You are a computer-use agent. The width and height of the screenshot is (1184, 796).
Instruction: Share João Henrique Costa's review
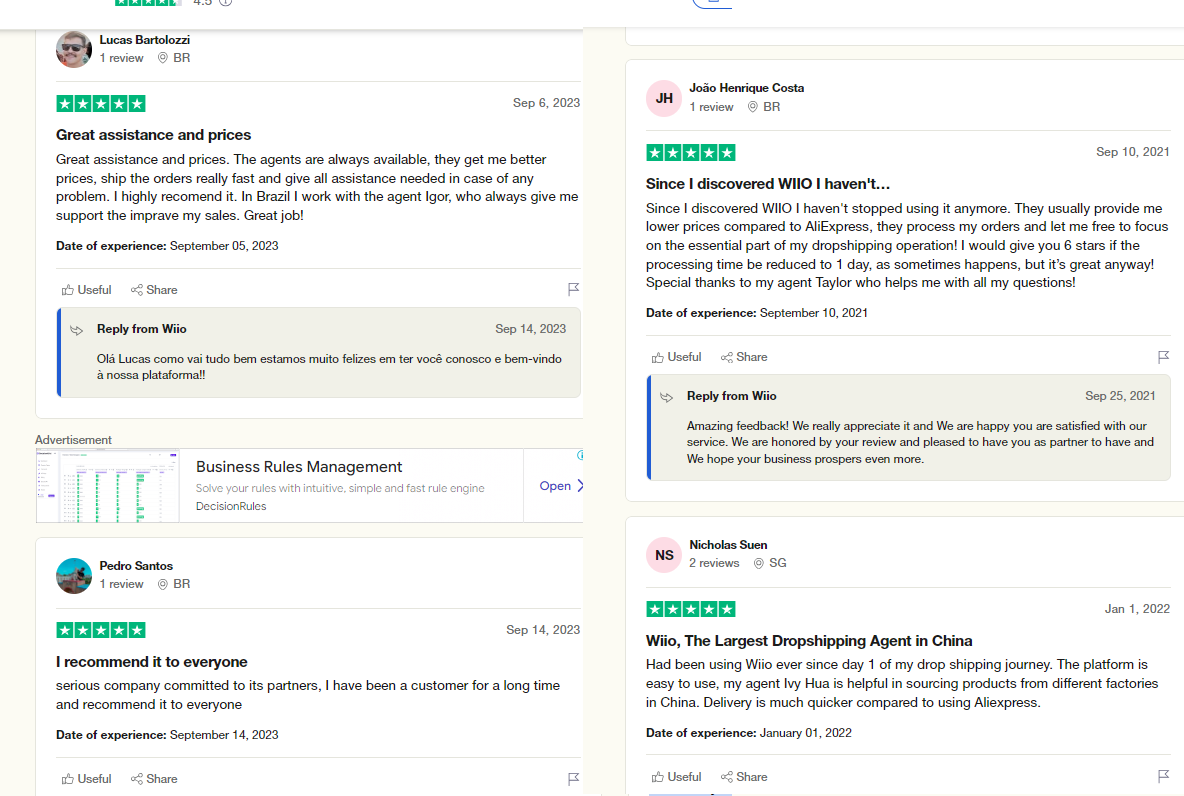click(744, 357)
